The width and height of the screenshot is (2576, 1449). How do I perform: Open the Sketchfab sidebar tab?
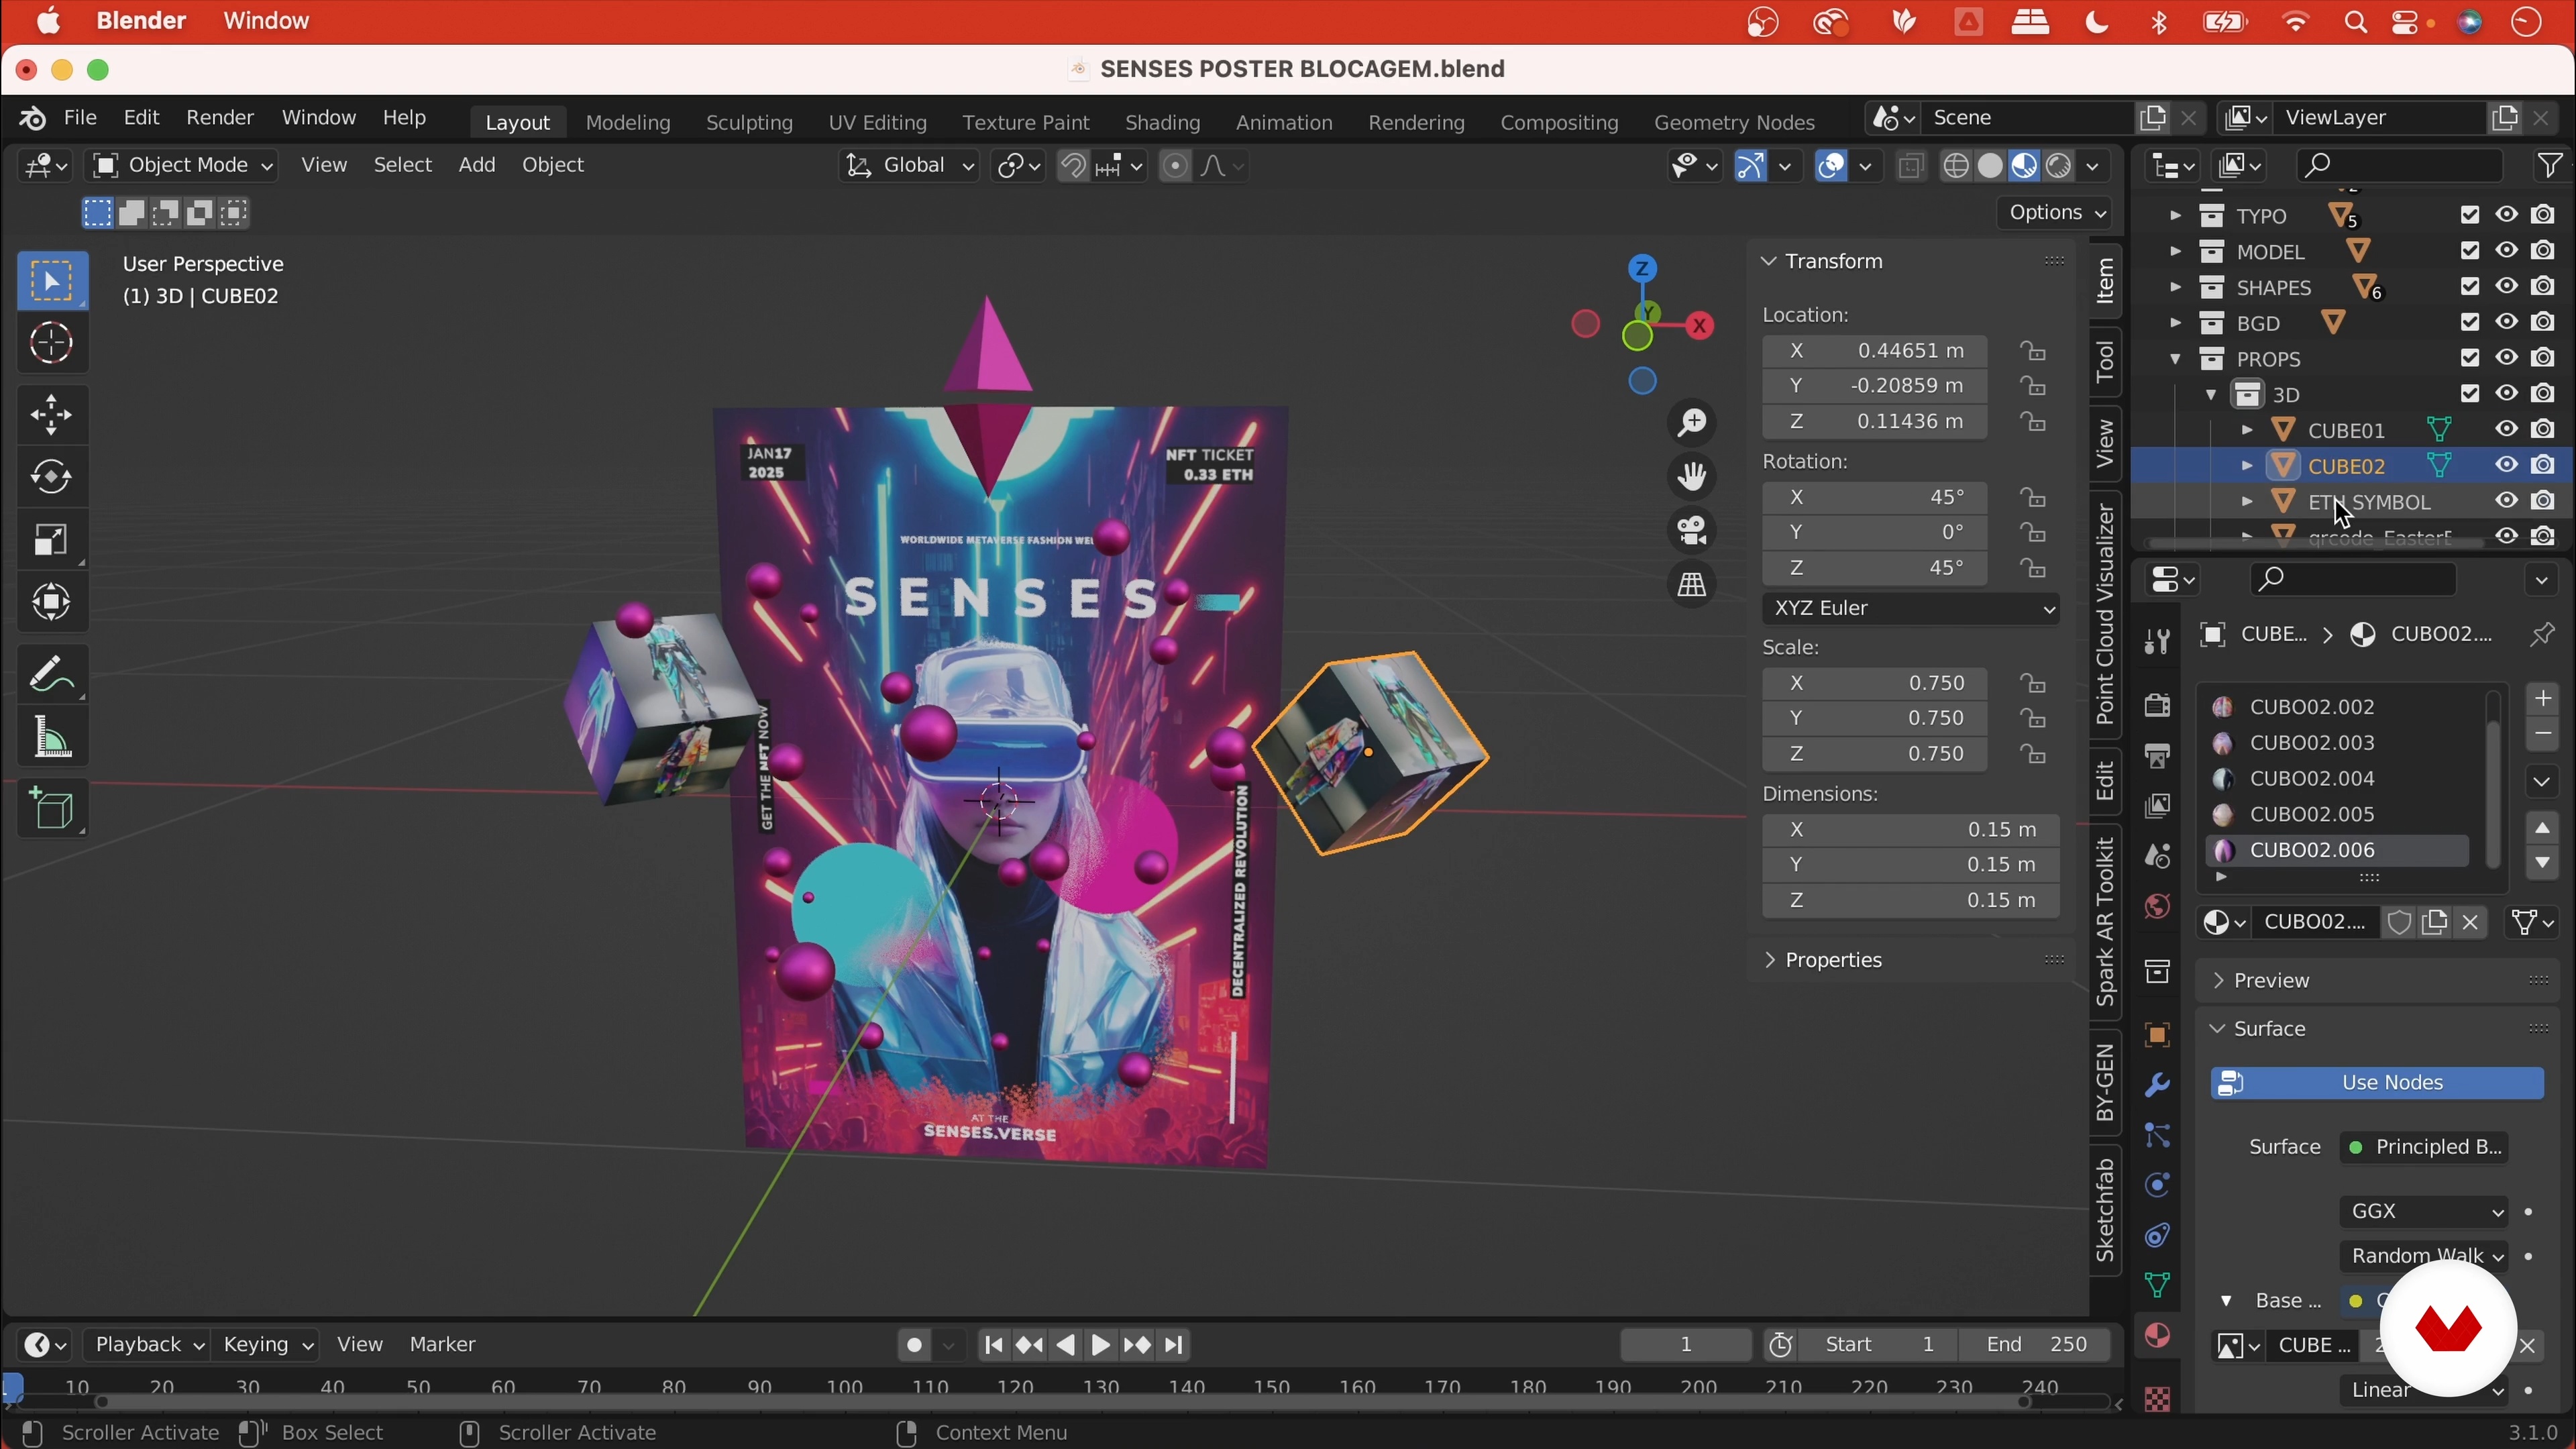[2106, 1211]
